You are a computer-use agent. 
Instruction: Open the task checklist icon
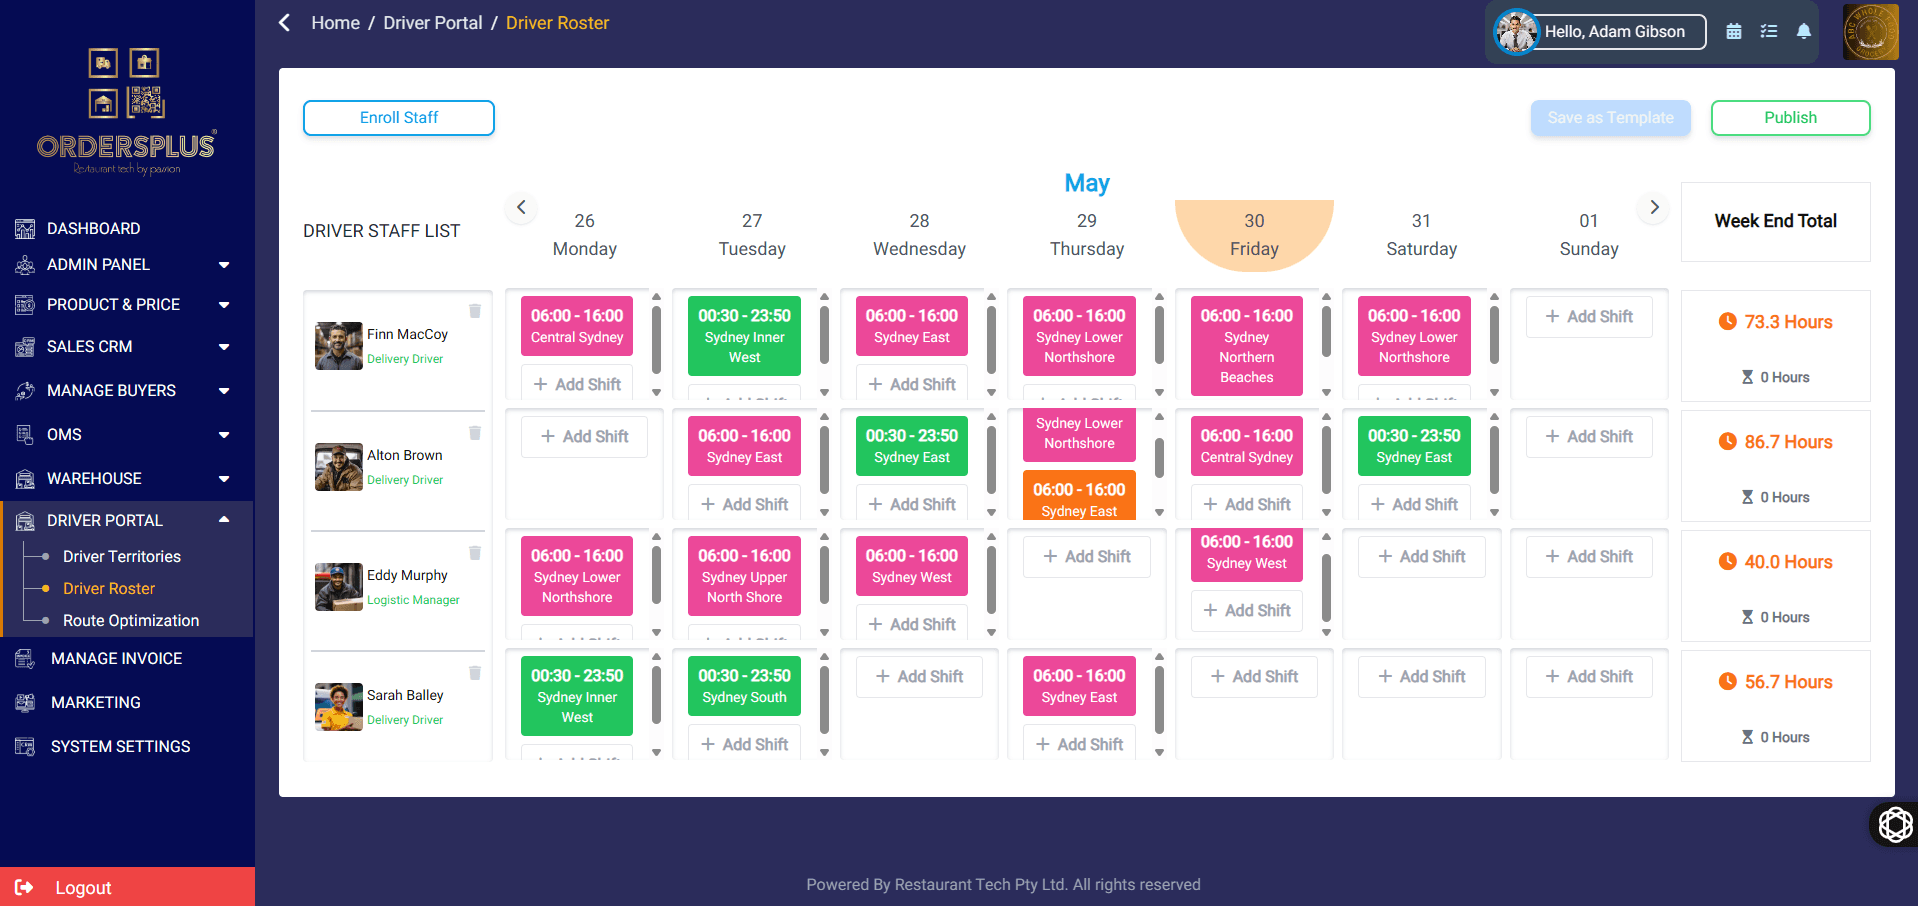(x=1769, y=31)
